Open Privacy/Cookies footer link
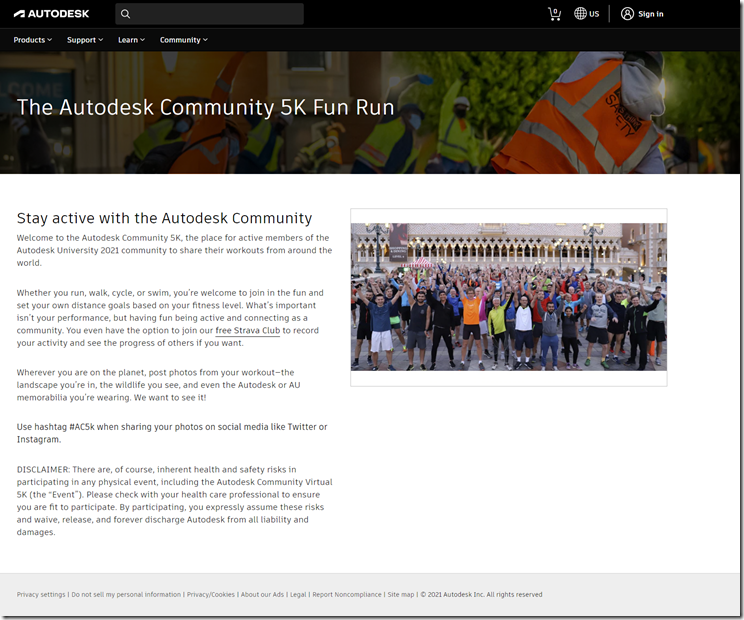 tap(211, 594)
